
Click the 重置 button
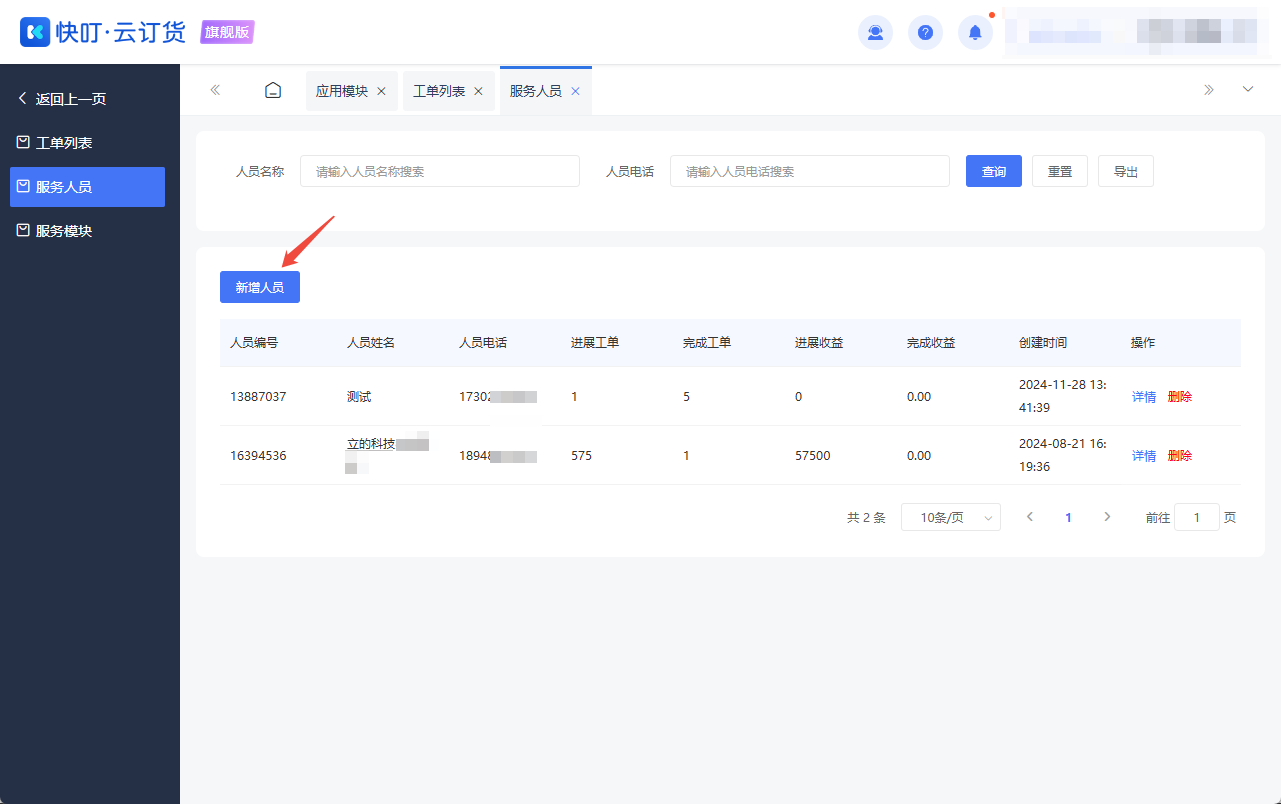(1060, 171)
